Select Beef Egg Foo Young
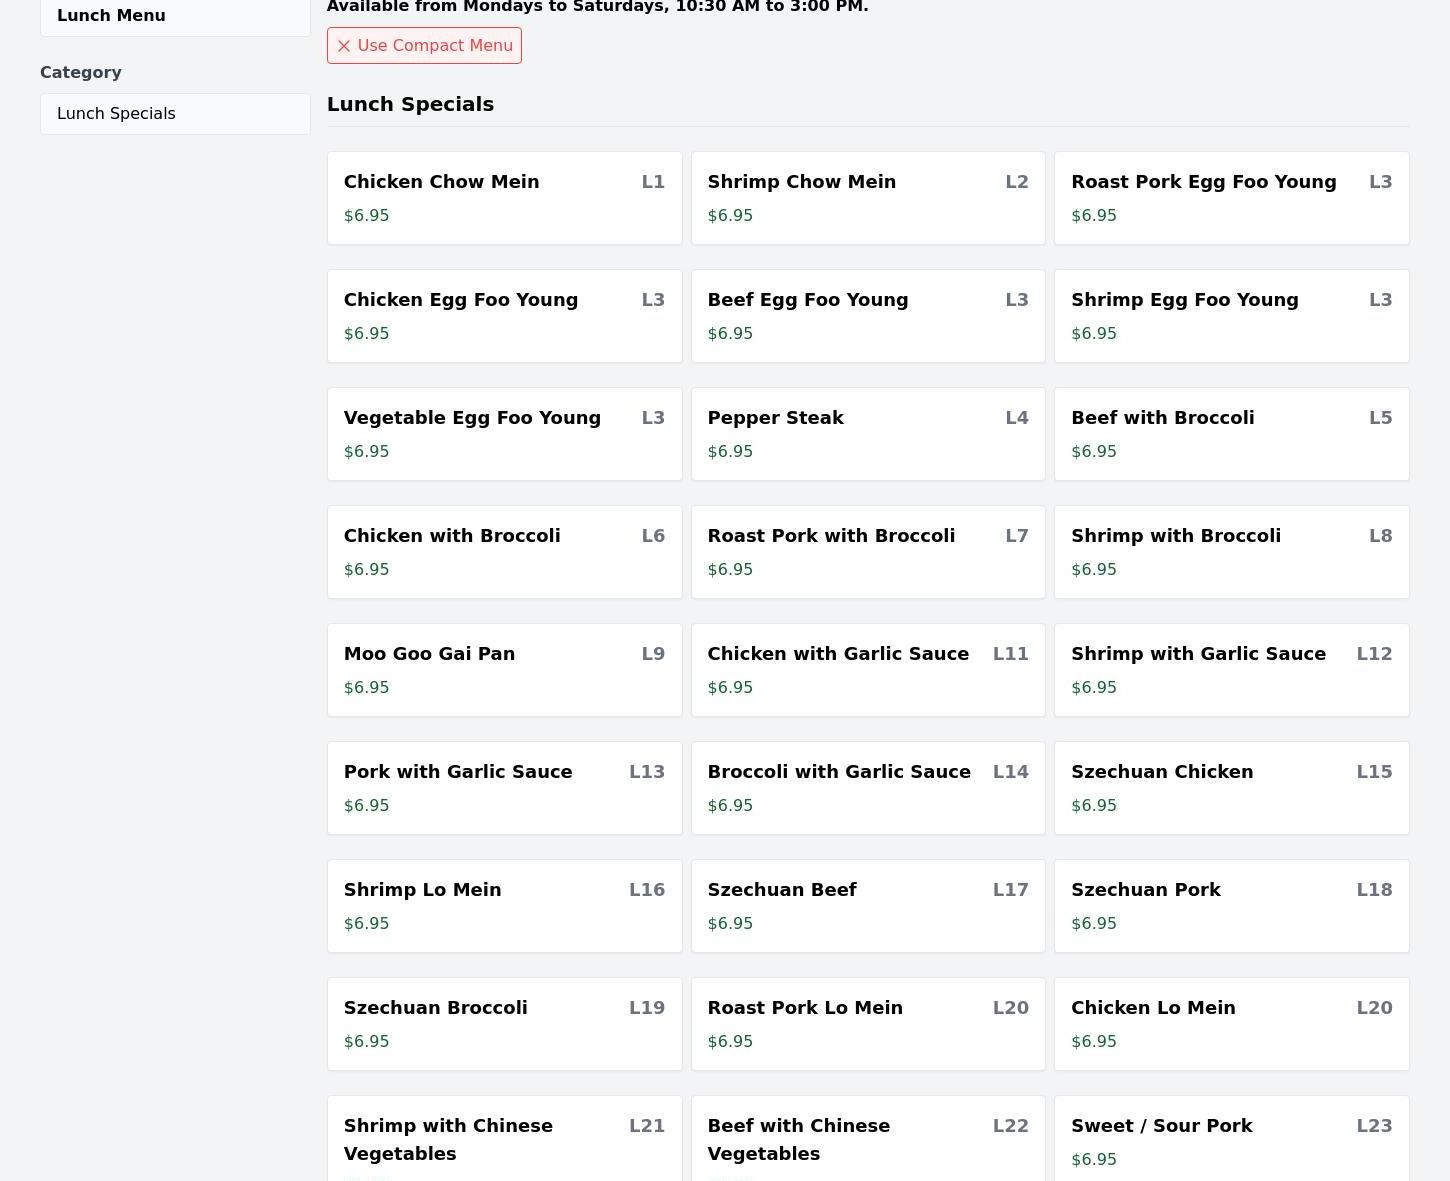Viewport: 1450px width, 1181px height. tap(867, 316)
